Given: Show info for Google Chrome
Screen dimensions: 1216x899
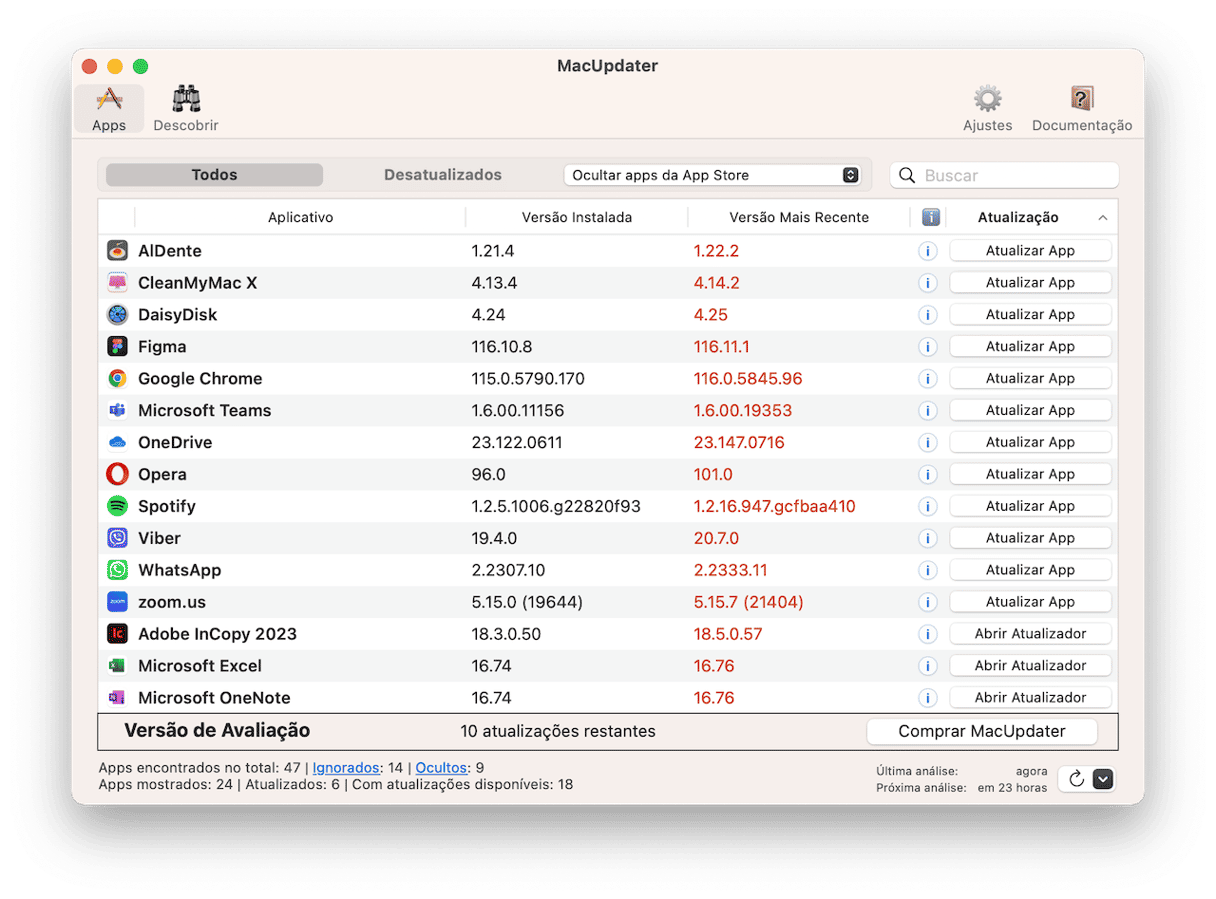Looking at the screenshot, I should 928,379.
